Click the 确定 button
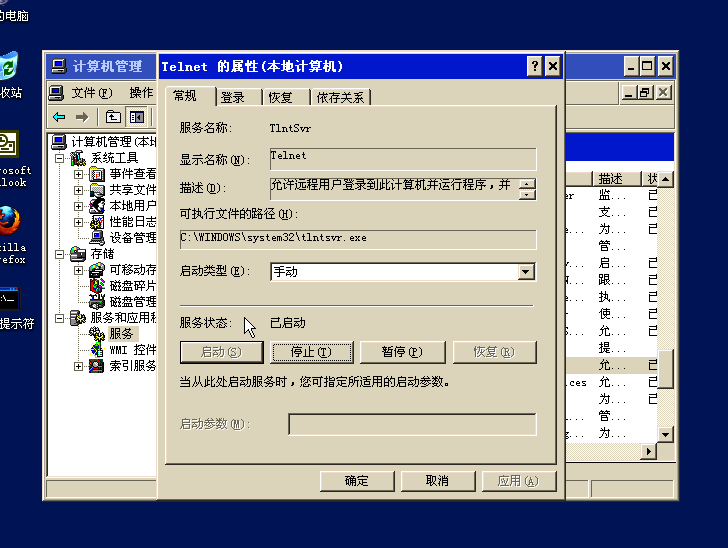Image resolution: width=728 pixels, height=548 pixels. (357, 481)
